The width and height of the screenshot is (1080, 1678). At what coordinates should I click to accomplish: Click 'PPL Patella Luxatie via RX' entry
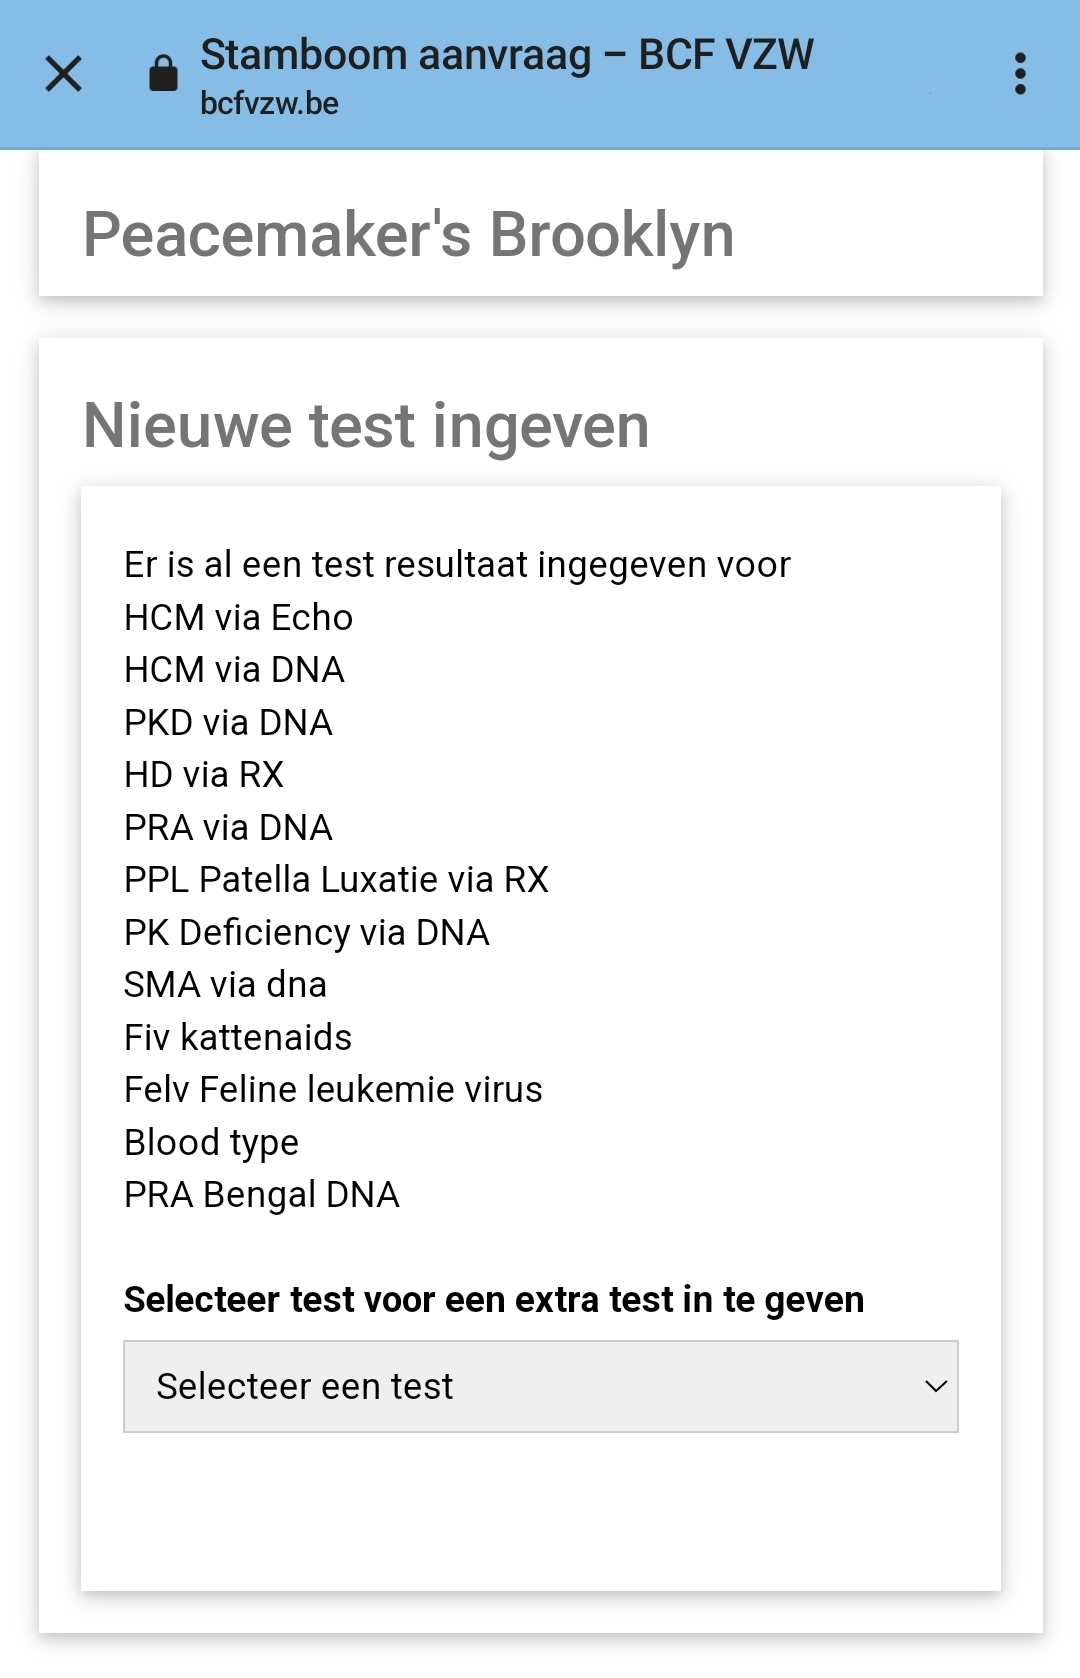(x=336, y=880)
